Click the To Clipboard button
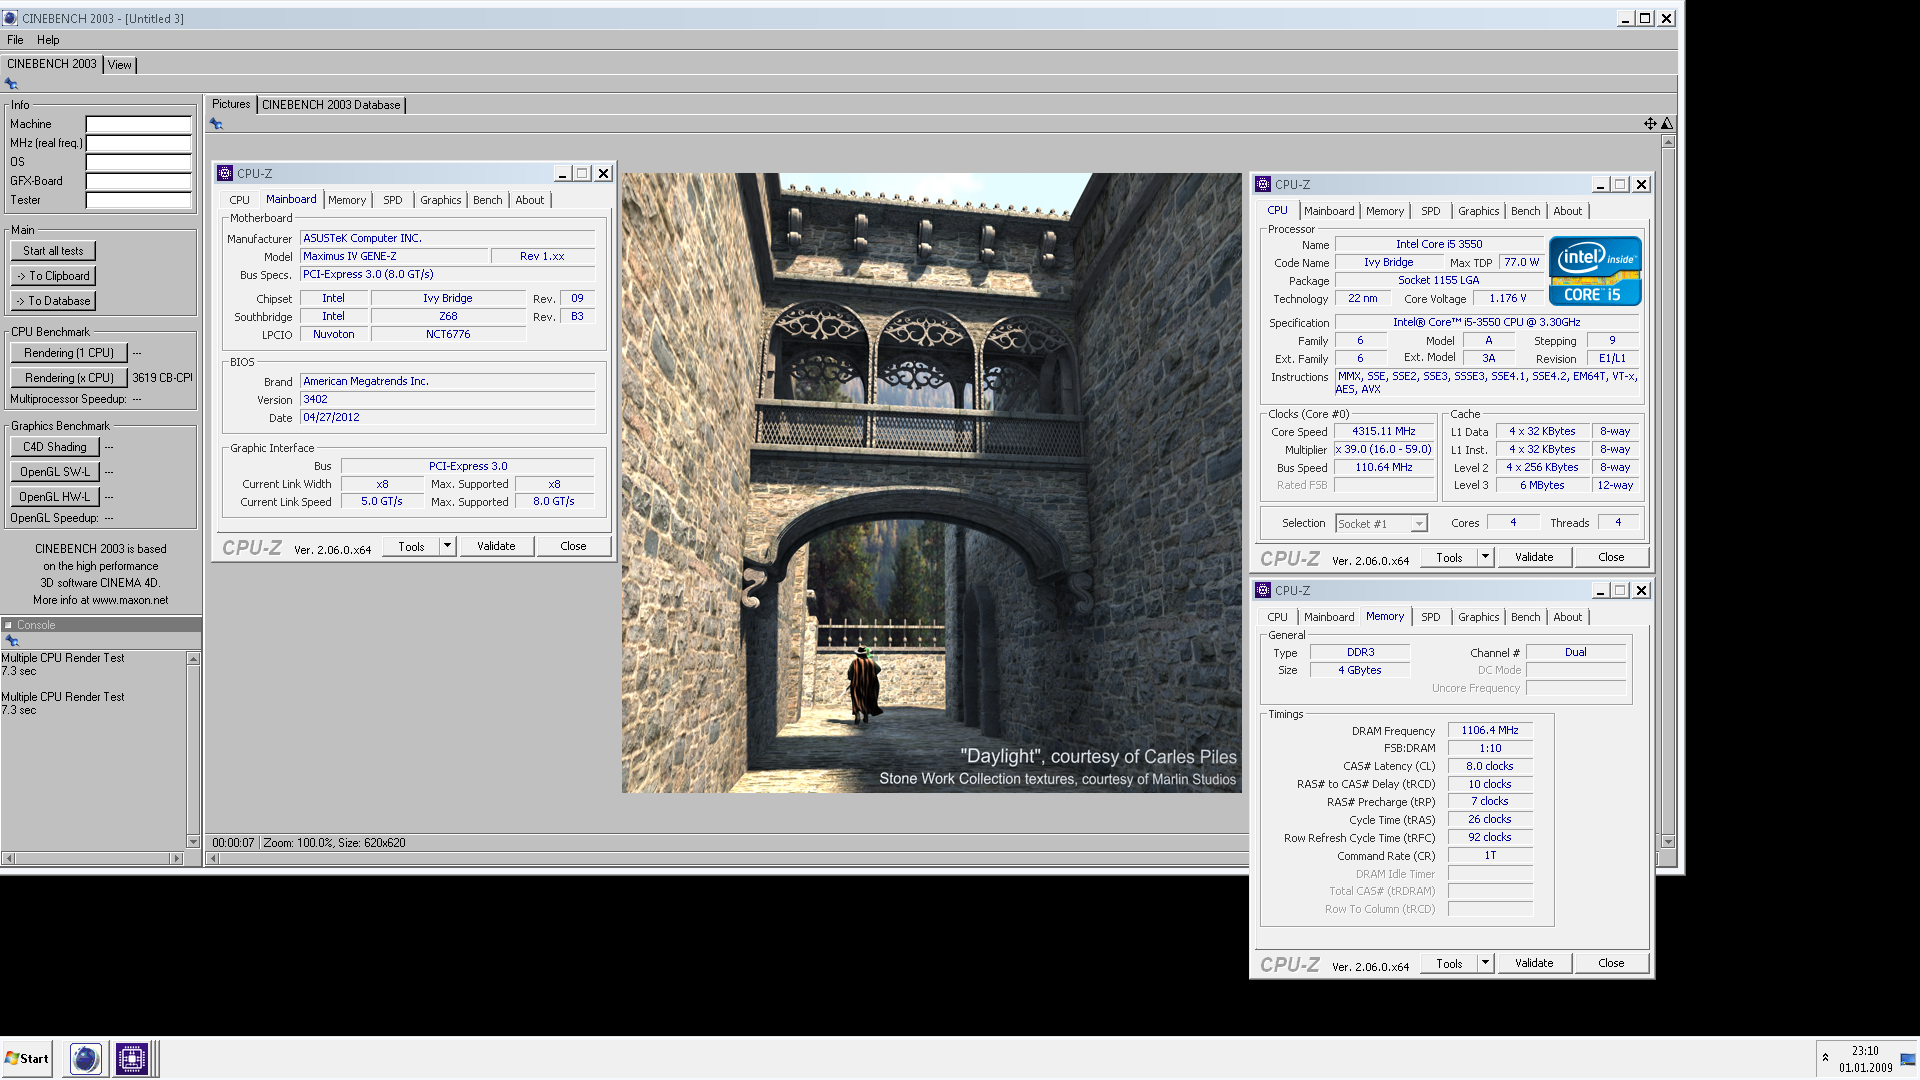Screen dimensions: 1920x1080 53,276
